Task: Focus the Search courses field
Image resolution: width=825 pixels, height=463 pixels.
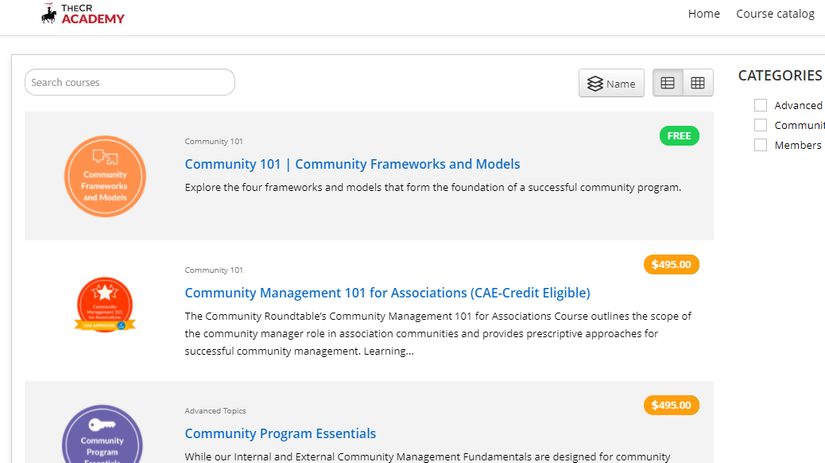Action: [130, 82]
